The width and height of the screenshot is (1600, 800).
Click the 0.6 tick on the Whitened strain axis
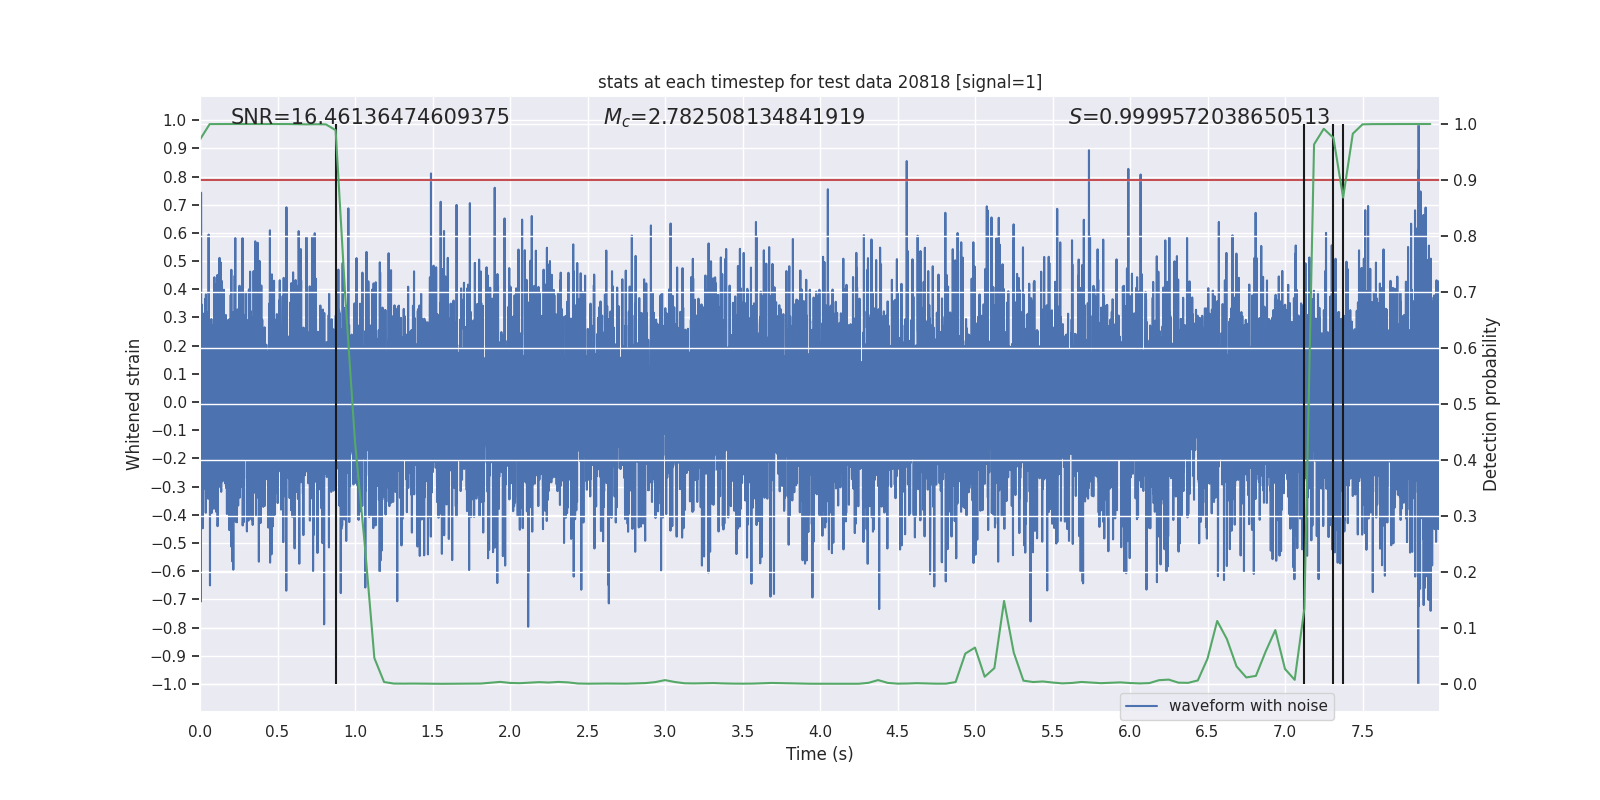pos(175,233)
